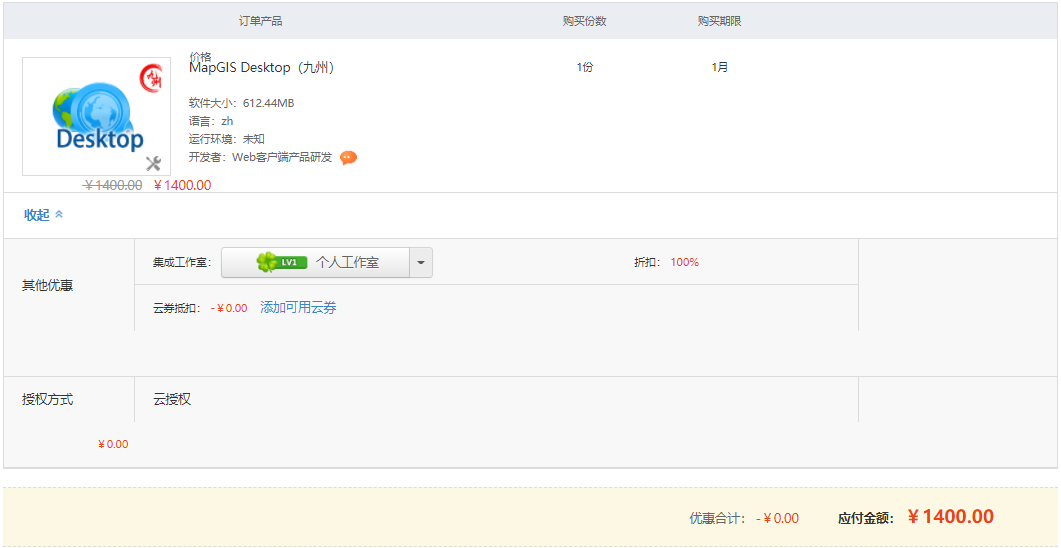Click the red ¥0.00 under 授权方式
1061x548 pixels.
click(x=113, y=444)
